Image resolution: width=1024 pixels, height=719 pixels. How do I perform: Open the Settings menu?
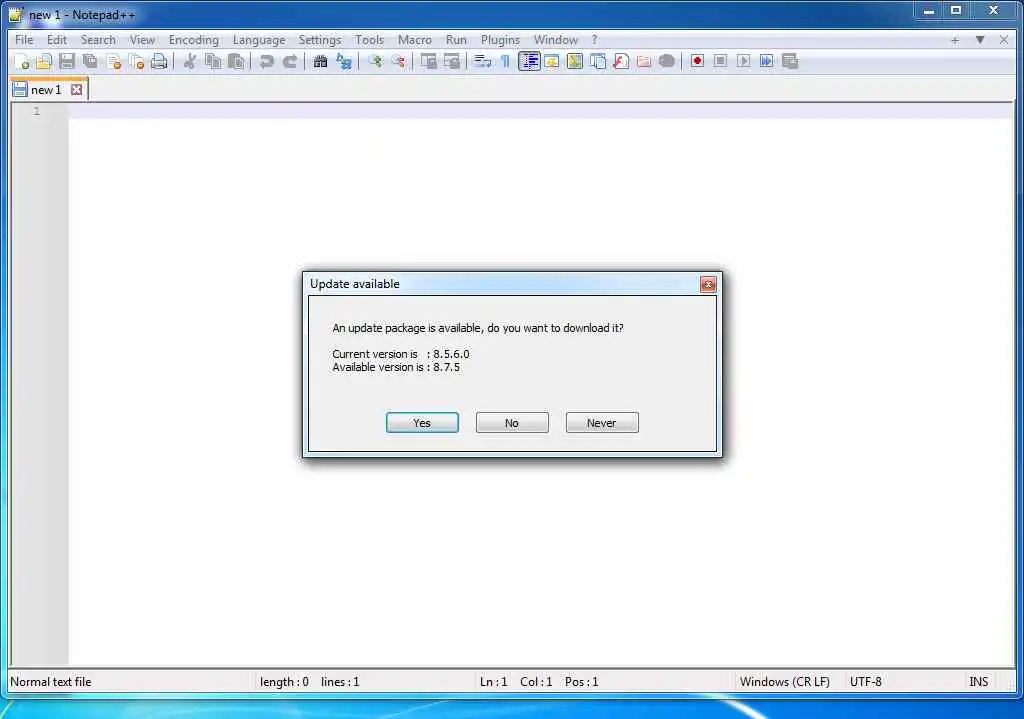tap(319, 40)
